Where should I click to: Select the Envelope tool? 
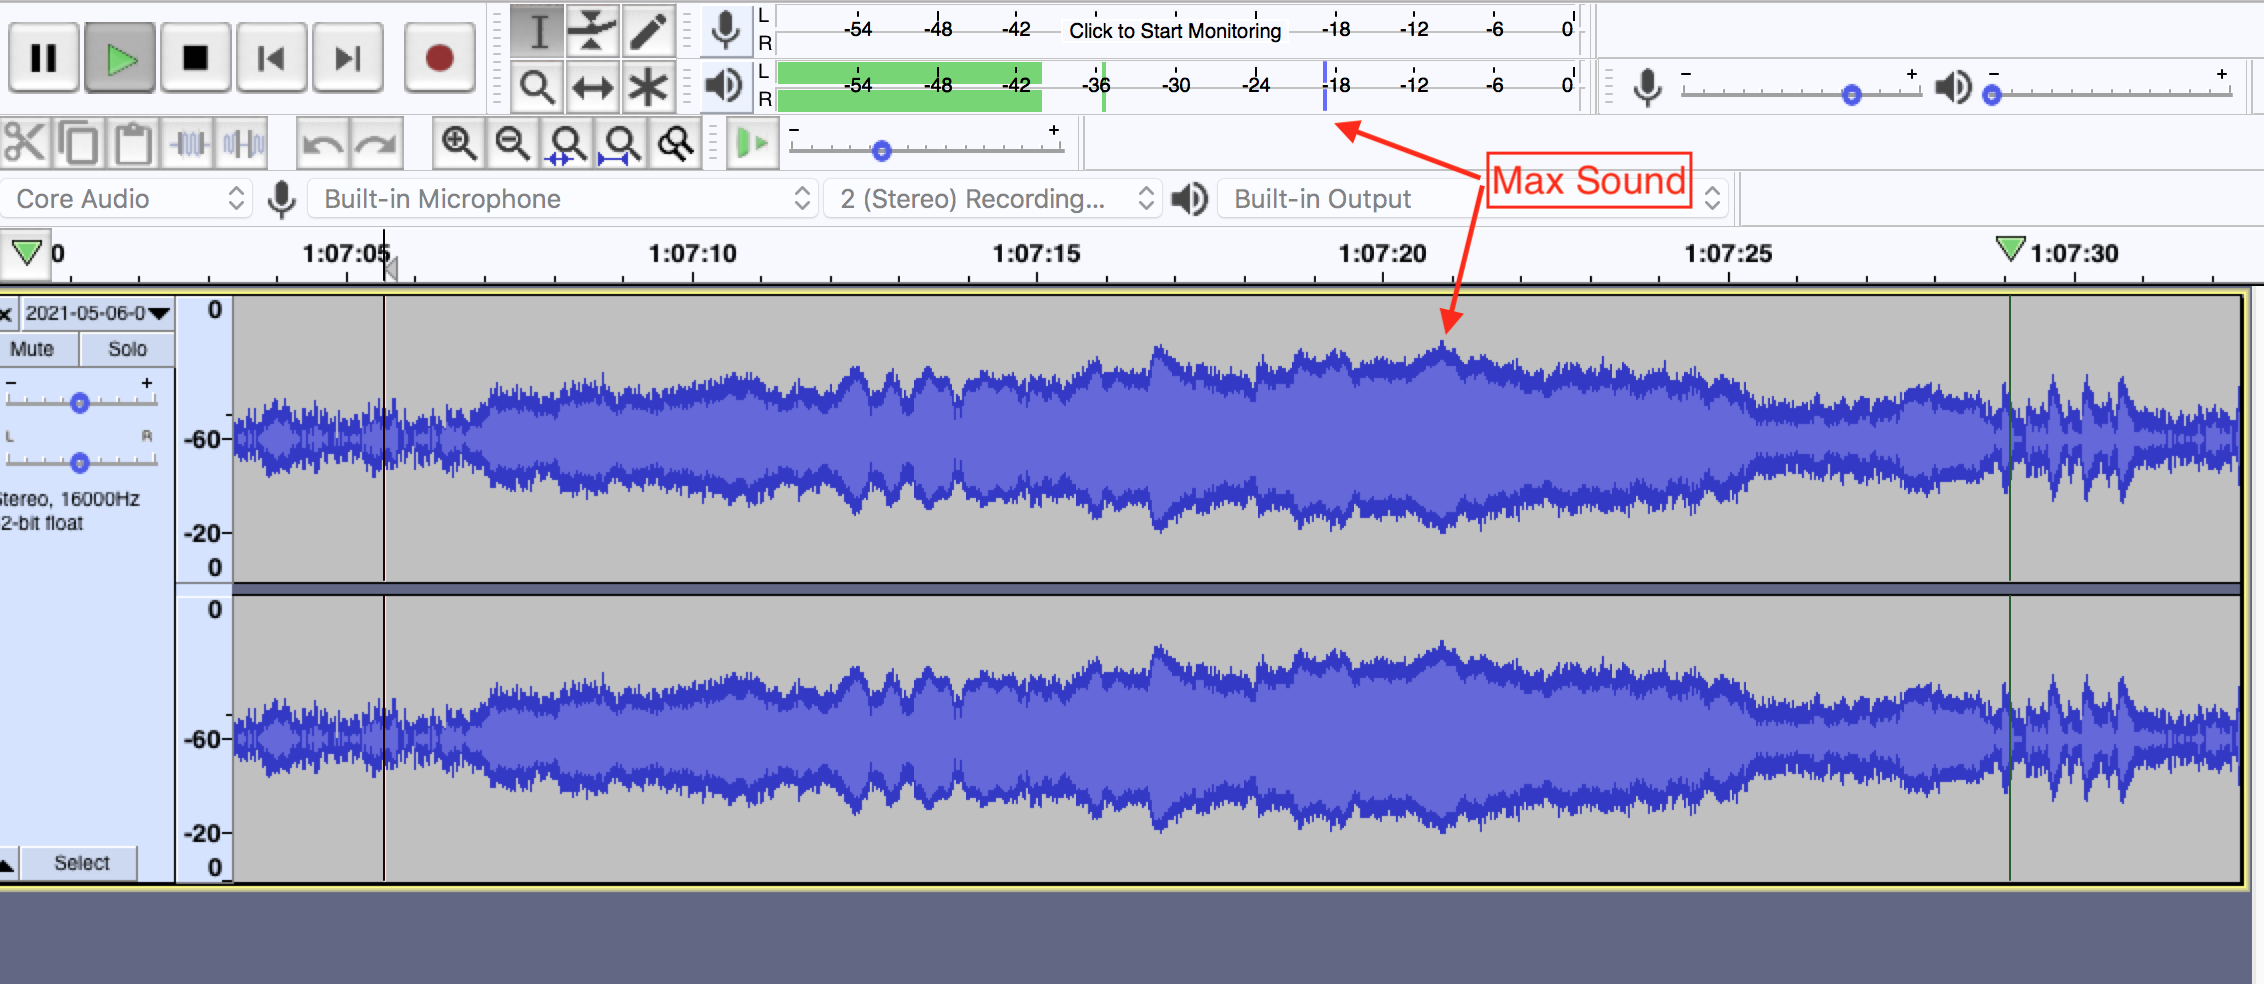click(592, 31)
